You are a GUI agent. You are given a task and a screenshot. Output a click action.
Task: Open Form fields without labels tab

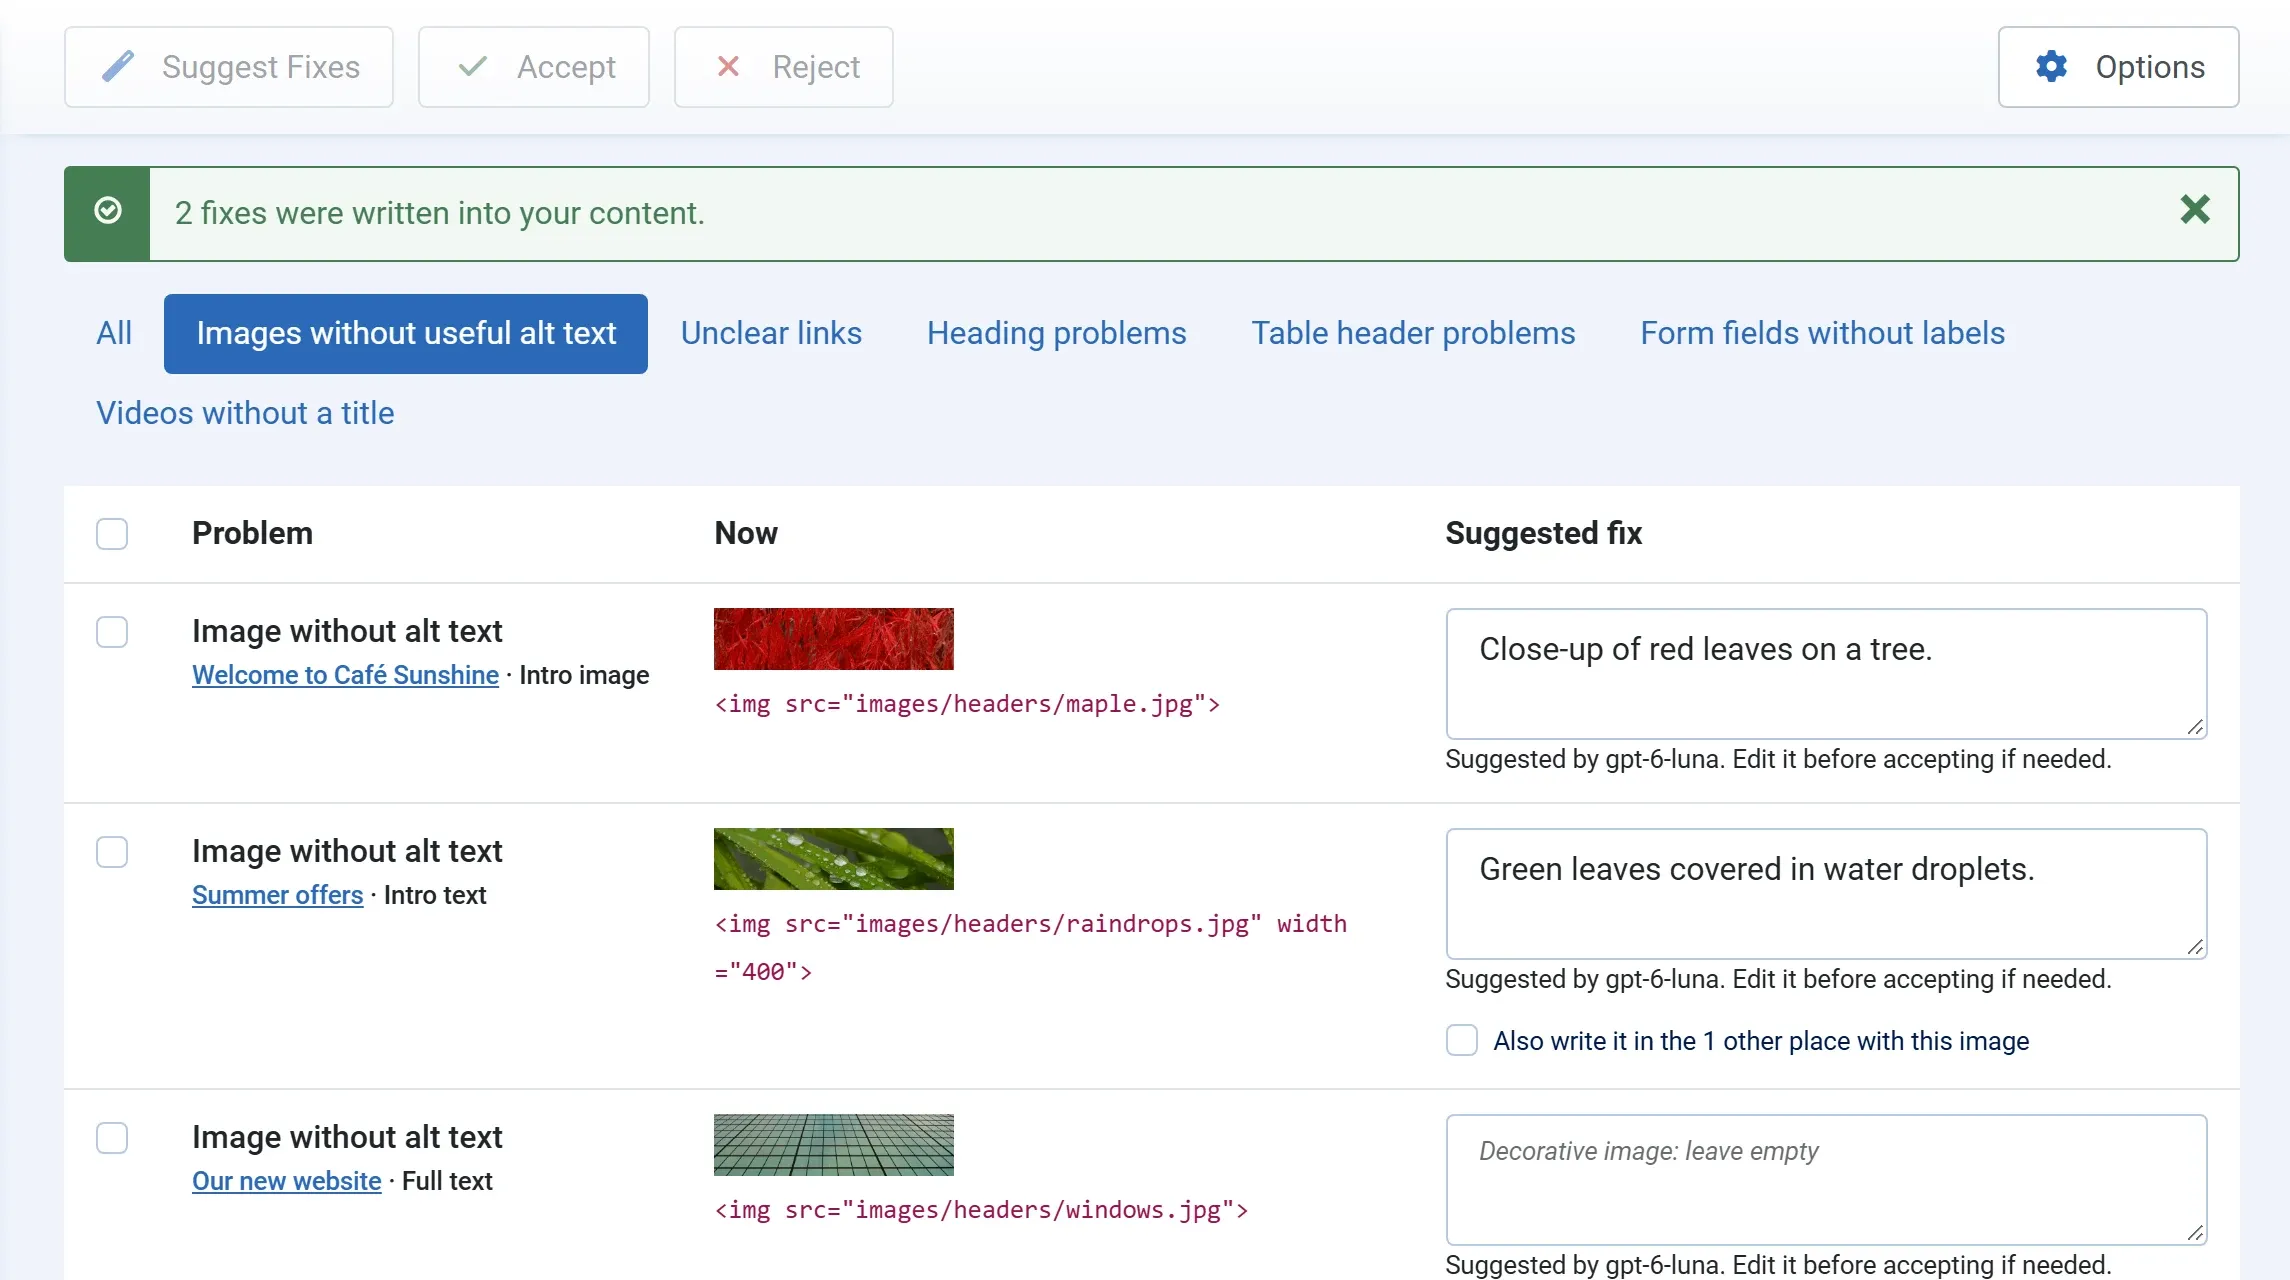point(1822,333)
